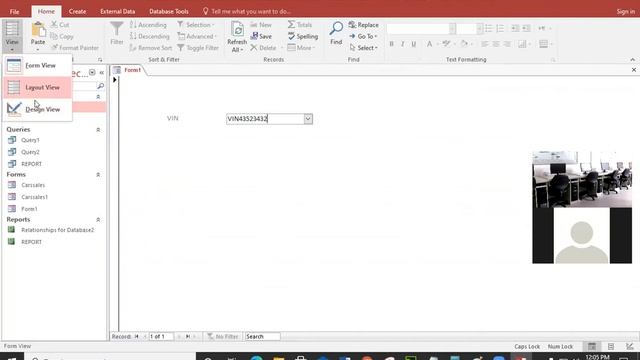Click Remove Sort
Image resolution: width=640 pixels, height=360 pixels.
point(151,48)
